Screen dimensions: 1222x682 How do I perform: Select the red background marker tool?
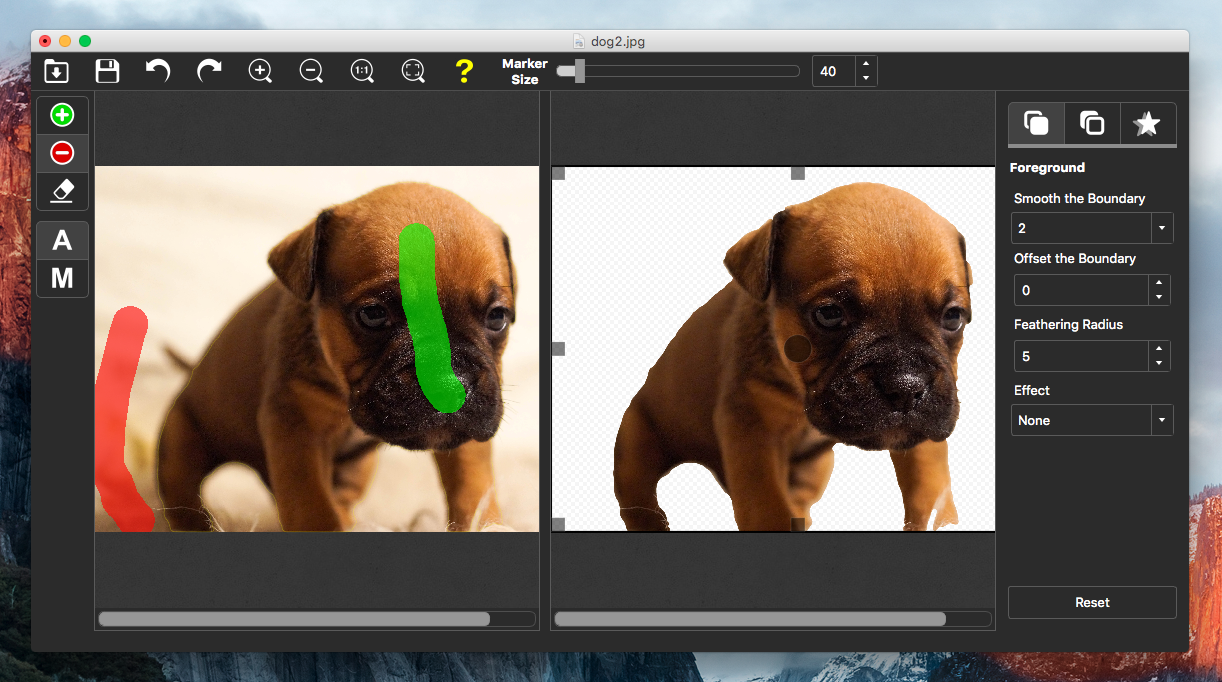(62, 153)
